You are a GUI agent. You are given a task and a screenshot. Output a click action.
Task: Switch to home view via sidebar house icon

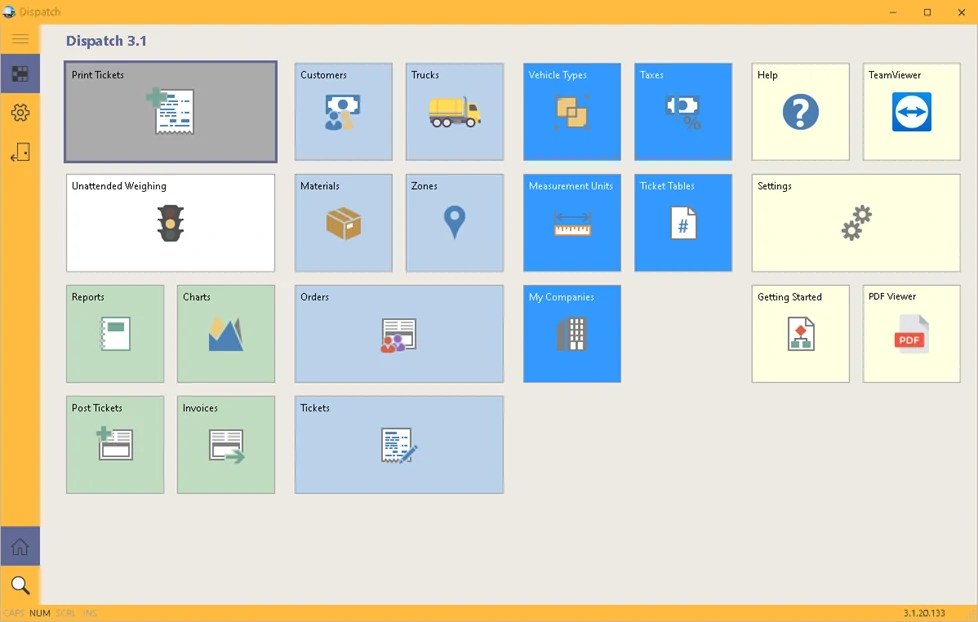20,546
